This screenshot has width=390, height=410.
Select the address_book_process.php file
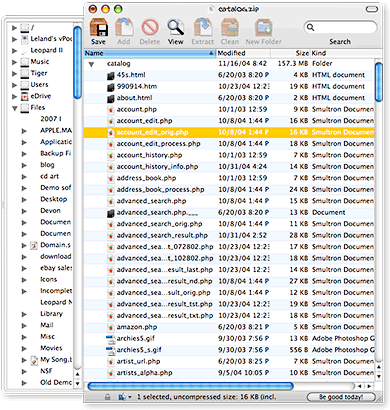pos(160,190)
